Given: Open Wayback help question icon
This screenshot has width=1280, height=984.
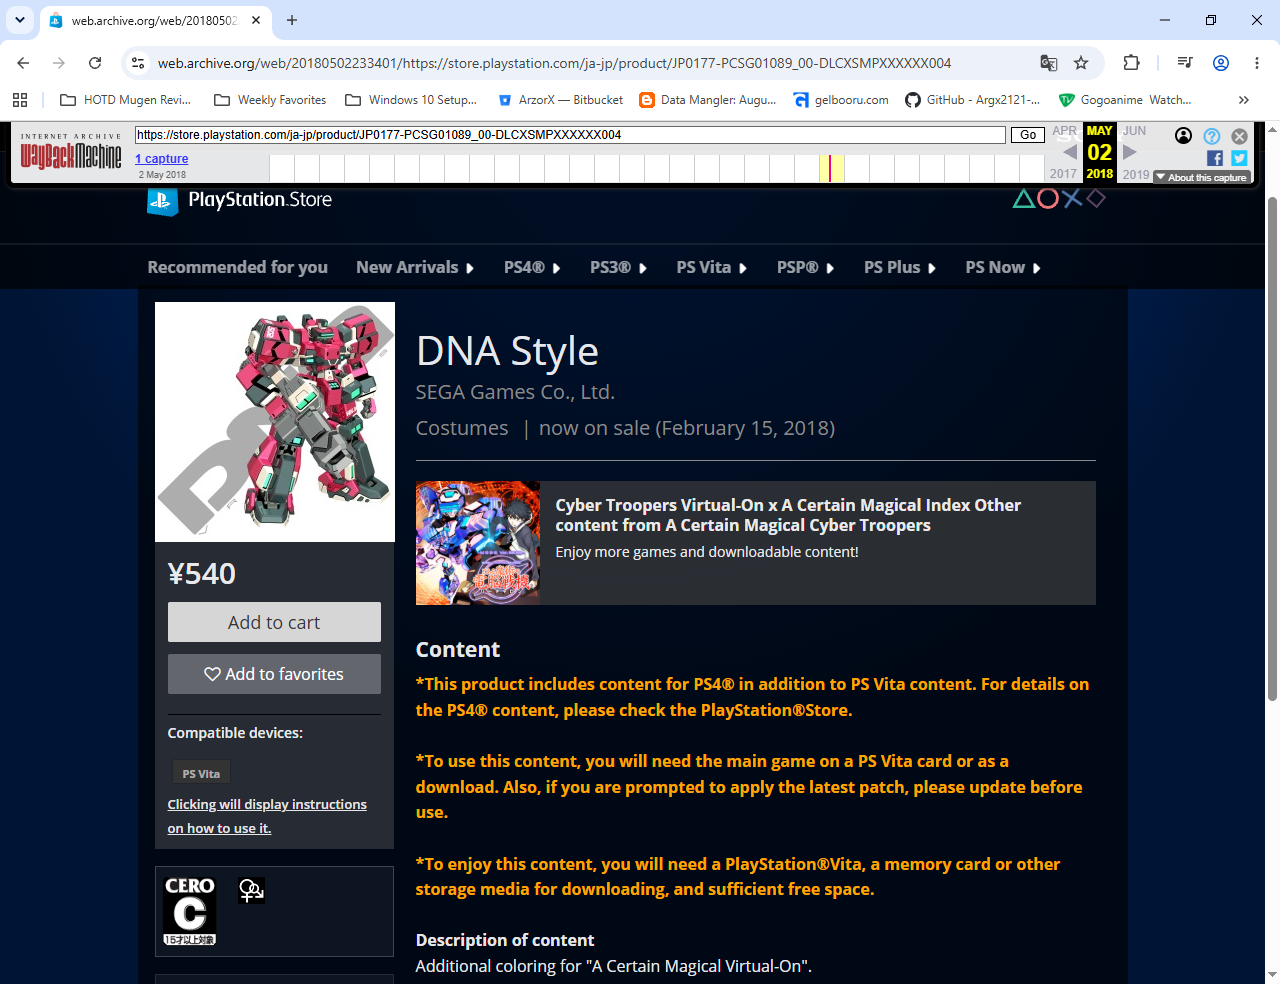Looking at the screenshot, I should [1211, 136].
